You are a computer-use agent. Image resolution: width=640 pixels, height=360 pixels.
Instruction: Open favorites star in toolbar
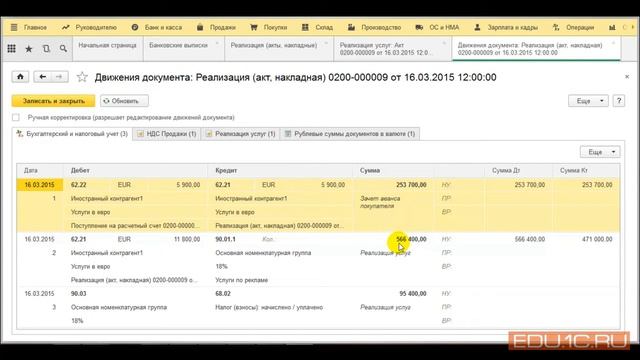tap(29, 49)
